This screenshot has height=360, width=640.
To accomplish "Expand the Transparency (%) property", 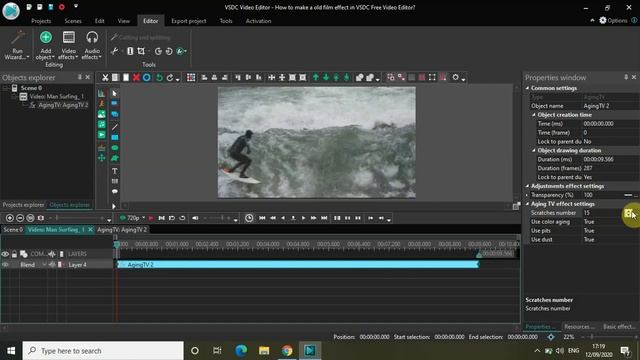I will click(527, 195).
